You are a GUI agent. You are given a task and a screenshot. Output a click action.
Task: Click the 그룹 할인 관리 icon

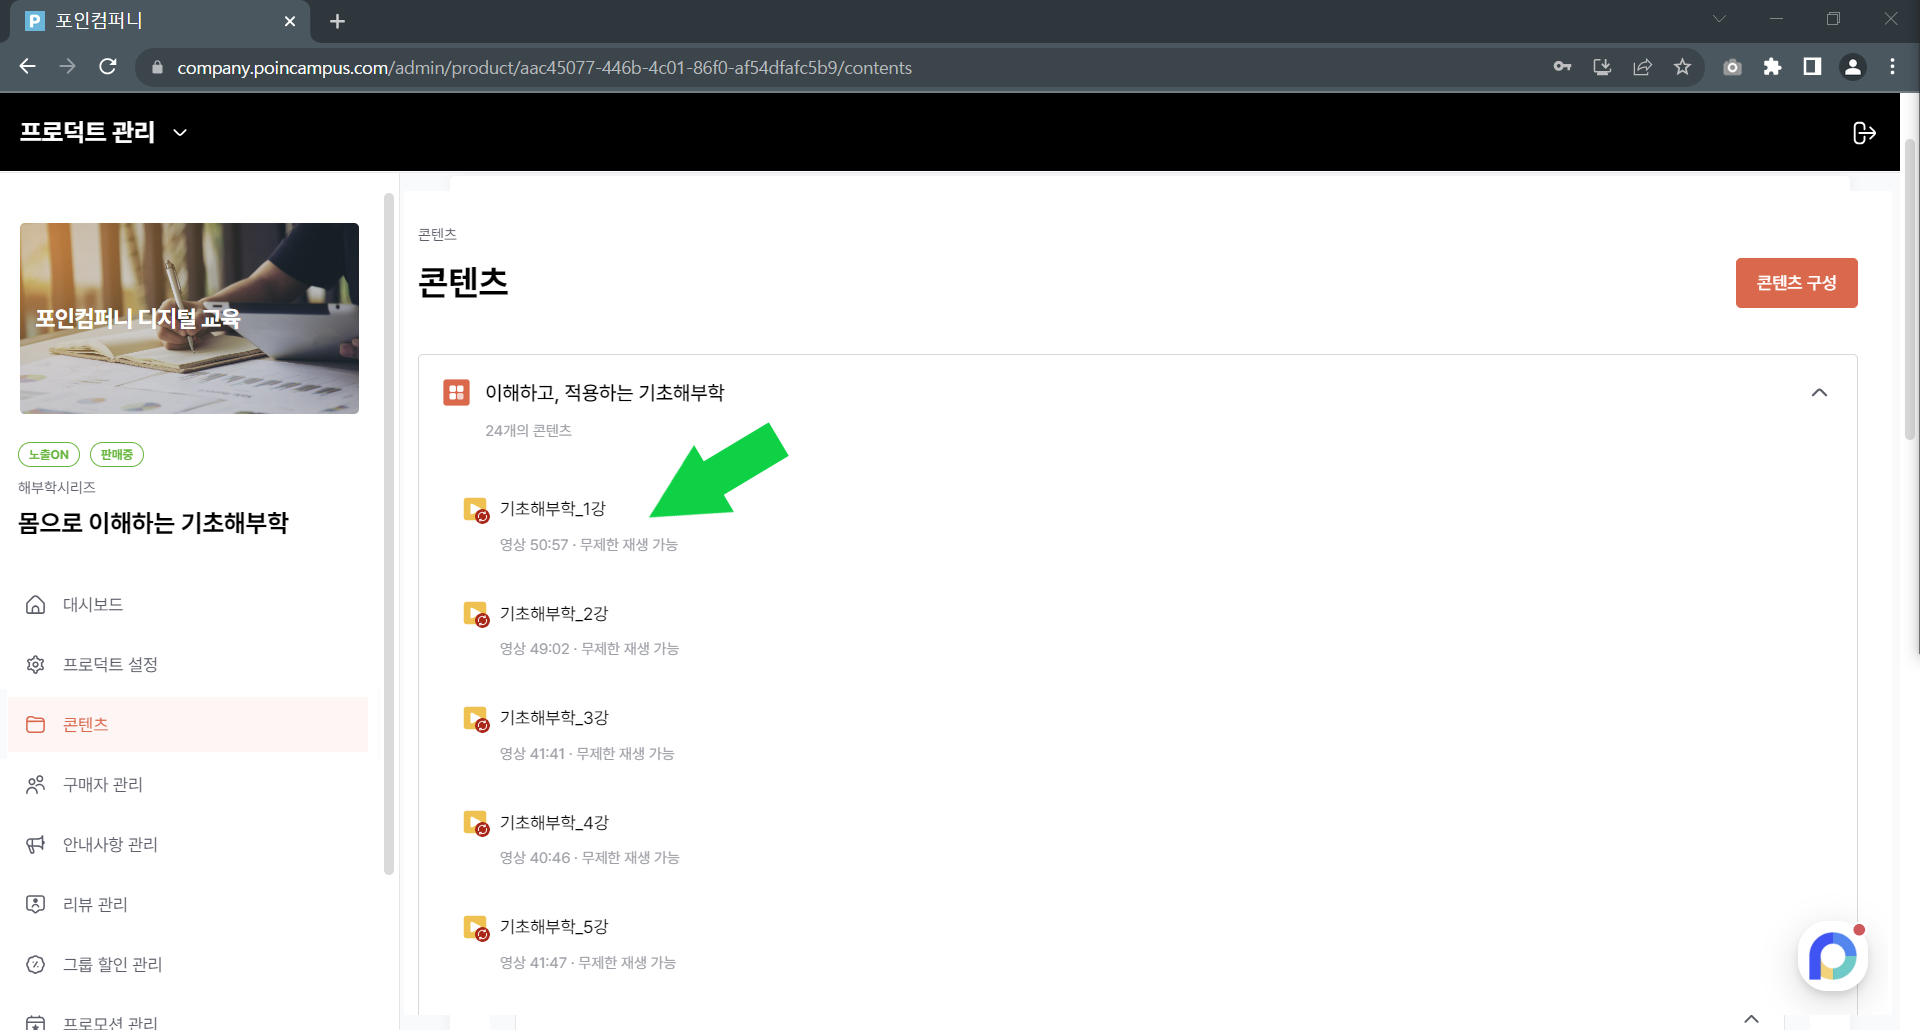pyautogui.click(x=36, y=965)
